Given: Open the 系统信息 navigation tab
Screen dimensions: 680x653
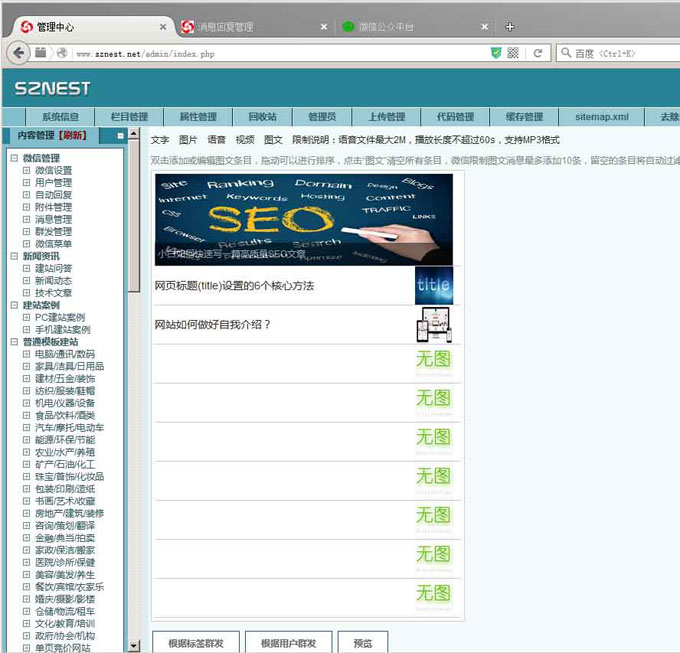Looking at the screenshot, I should pyautogui.click(x=59, y=117).
